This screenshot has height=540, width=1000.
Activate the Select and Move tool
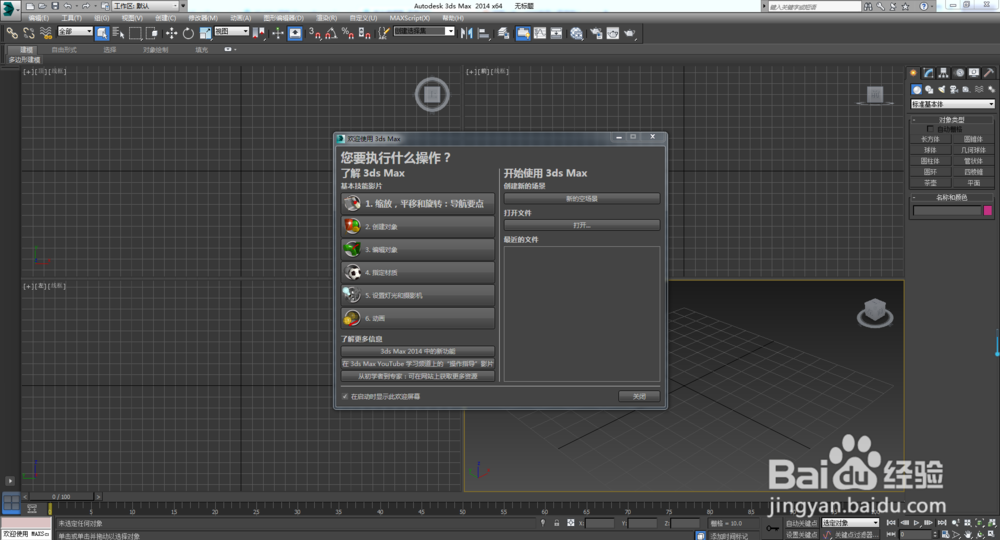(x=171, y=33)
